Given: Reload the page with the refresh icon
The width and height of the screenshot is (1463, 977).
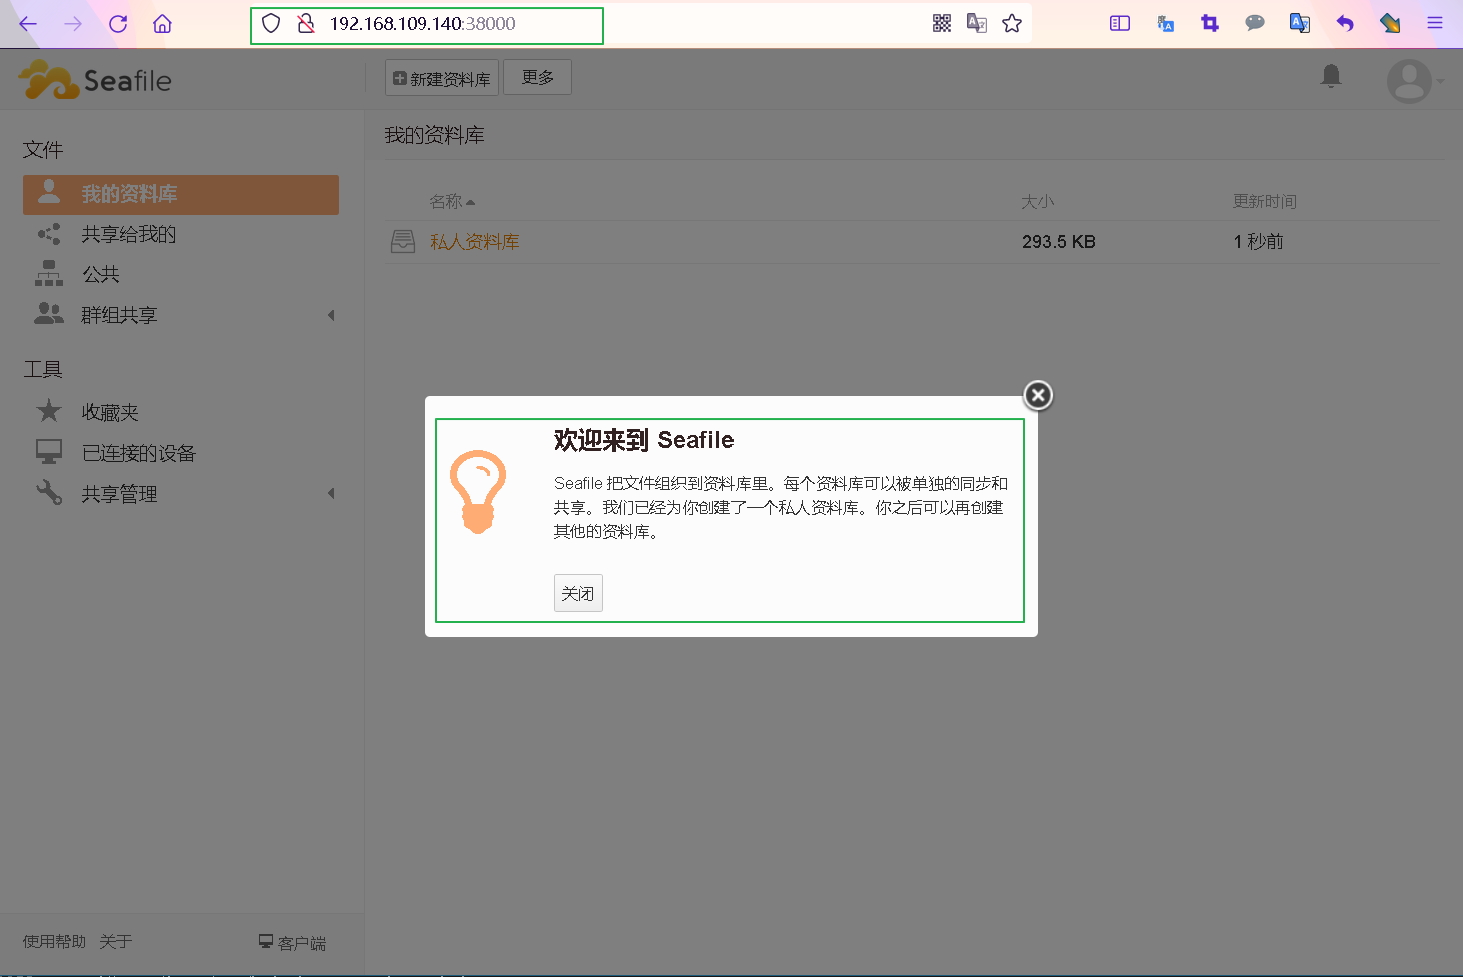Looking at the screenshot, I should (x=118, y=24).
